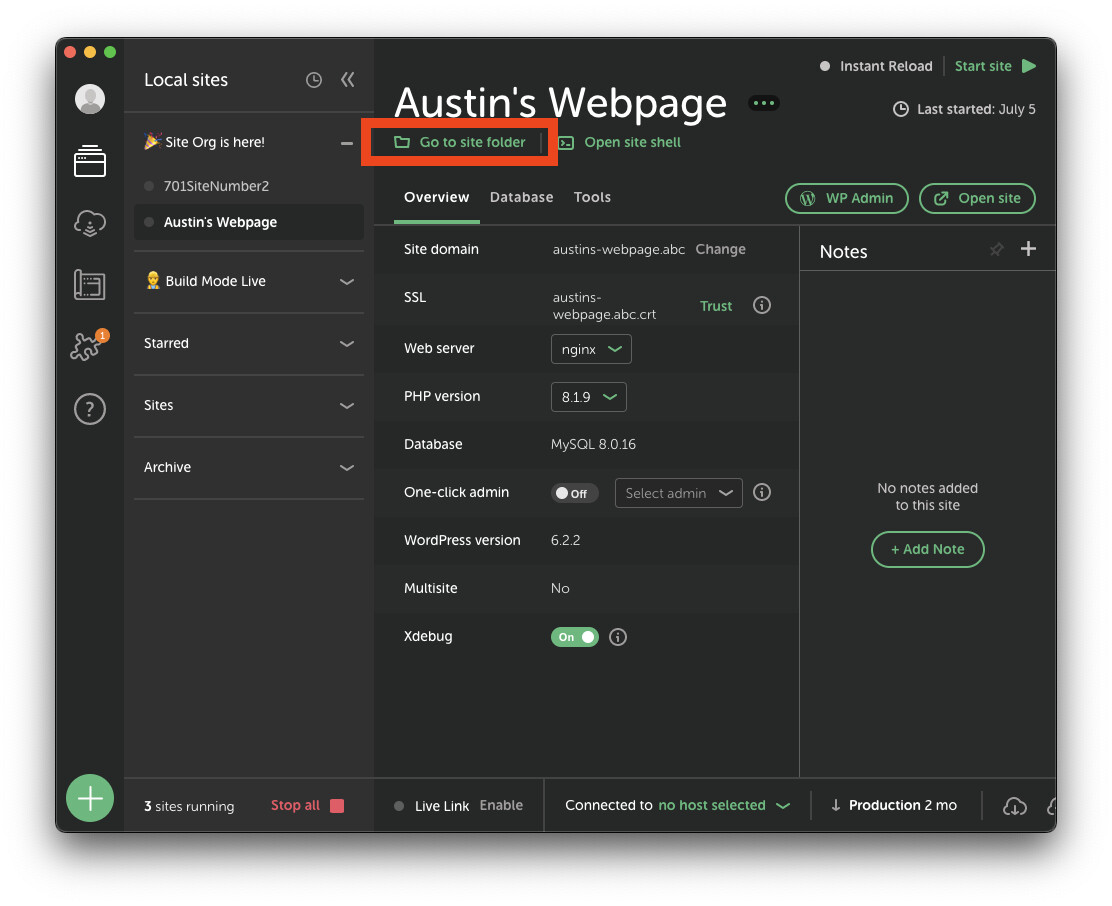1112x906 pixels.
Task: Click Change next to site domain
Action: pyautogui.click(x=721, y=250)
